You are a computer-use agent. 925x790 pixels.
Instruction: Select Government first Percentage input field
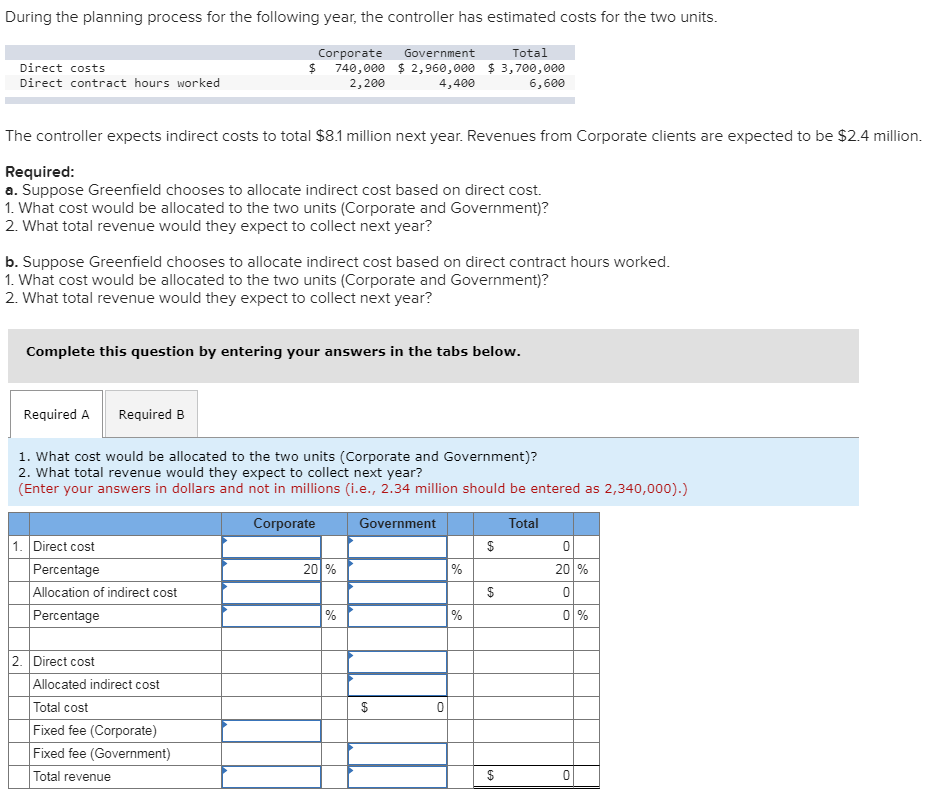tap(397, 570)
